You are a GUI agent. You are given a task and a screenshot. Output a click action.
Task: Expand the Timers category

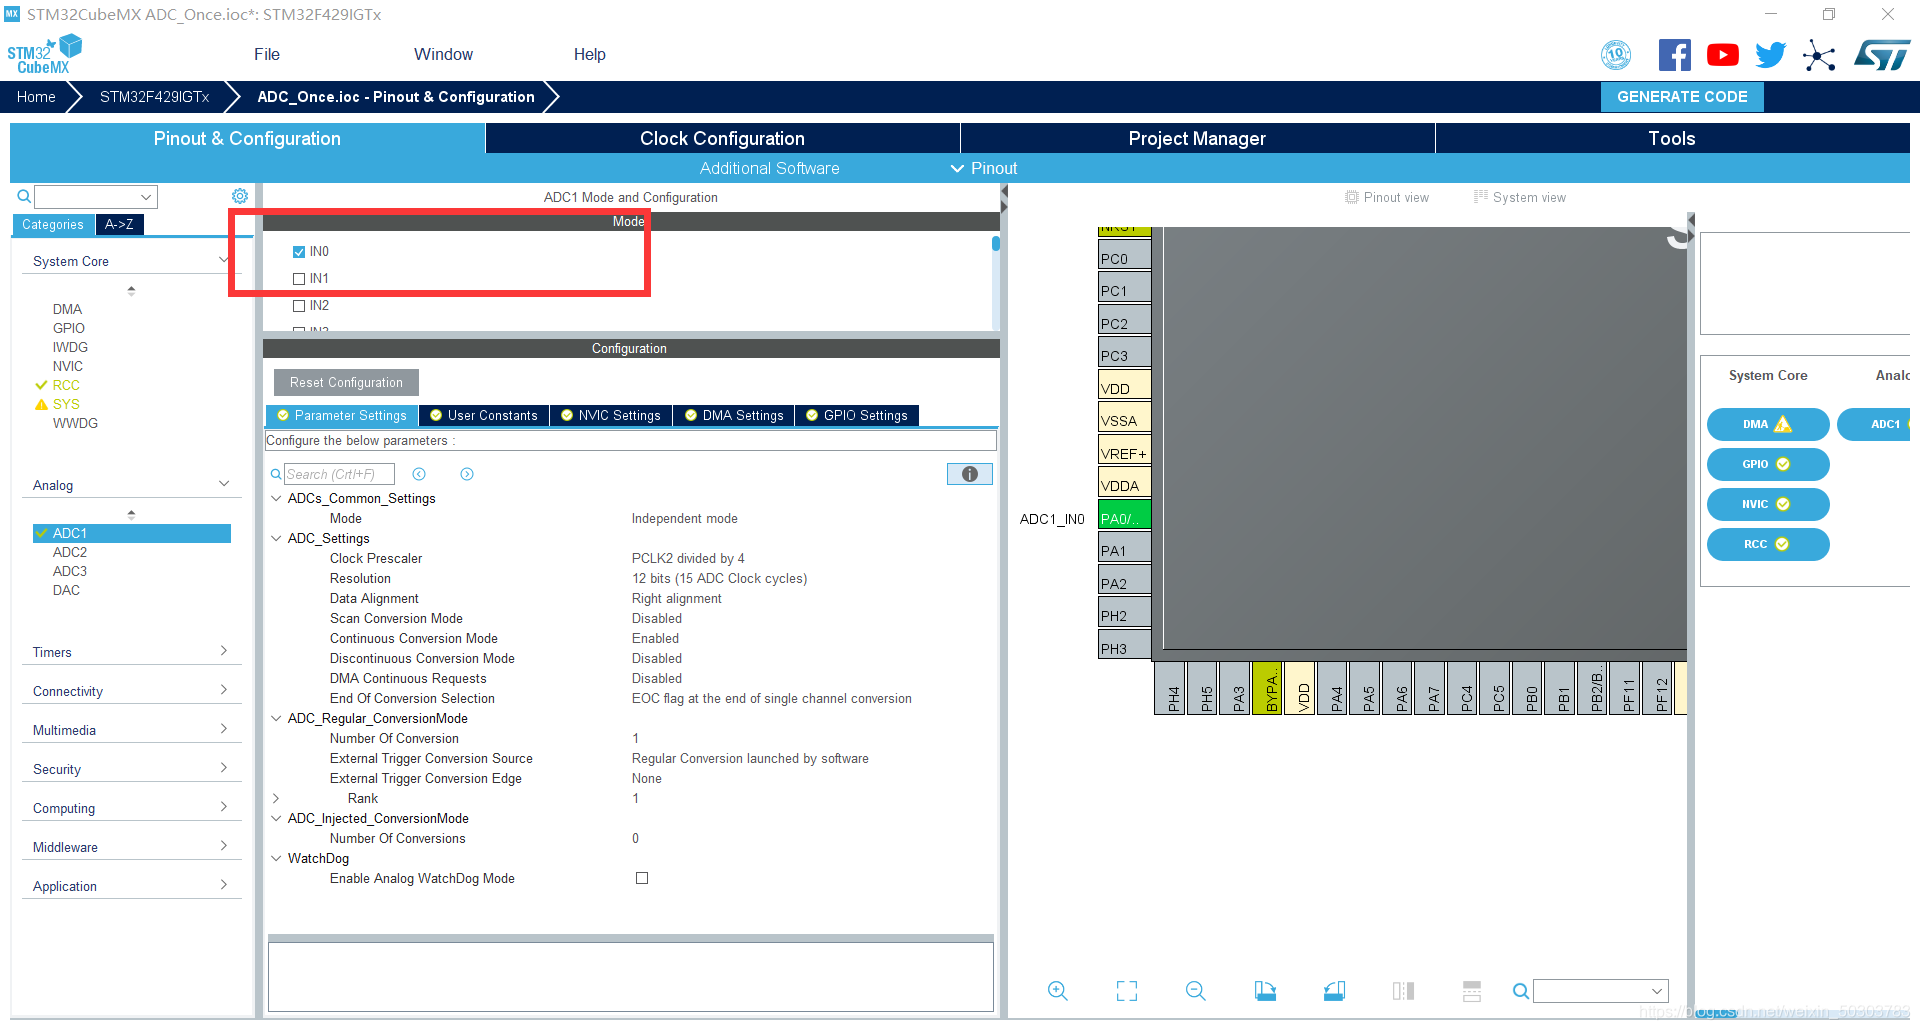[x=224, y=651]
